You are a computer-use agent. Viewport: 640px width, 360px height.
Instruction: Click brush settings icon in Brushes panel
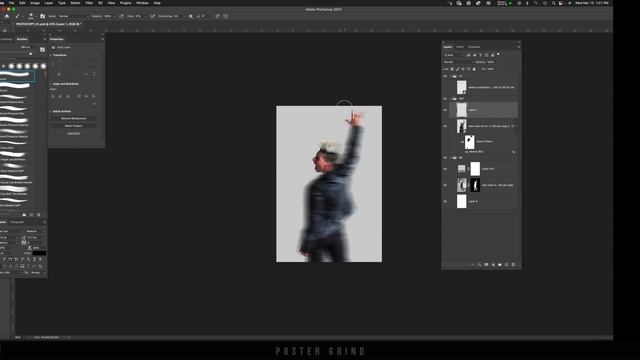[x=42, y=49]
